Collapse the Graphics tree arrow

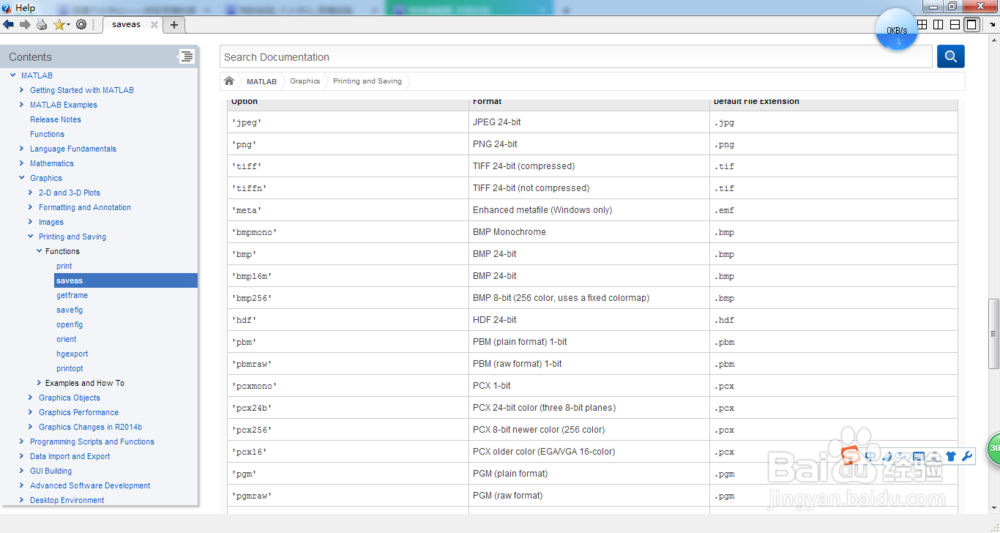[22, 178]
